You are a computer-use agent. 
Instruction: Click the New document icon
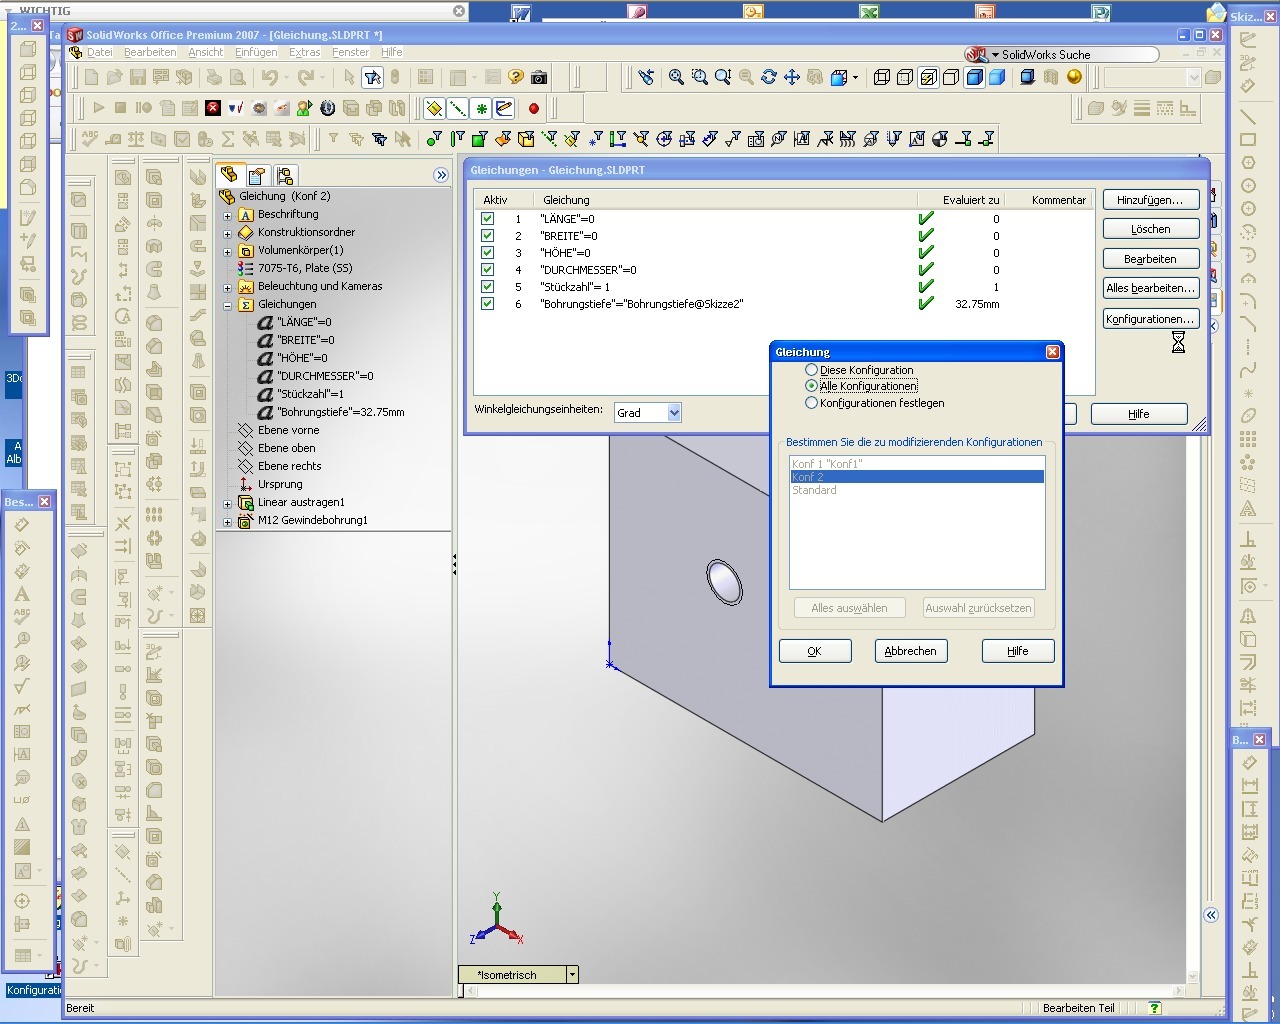[x=92, y=77]
